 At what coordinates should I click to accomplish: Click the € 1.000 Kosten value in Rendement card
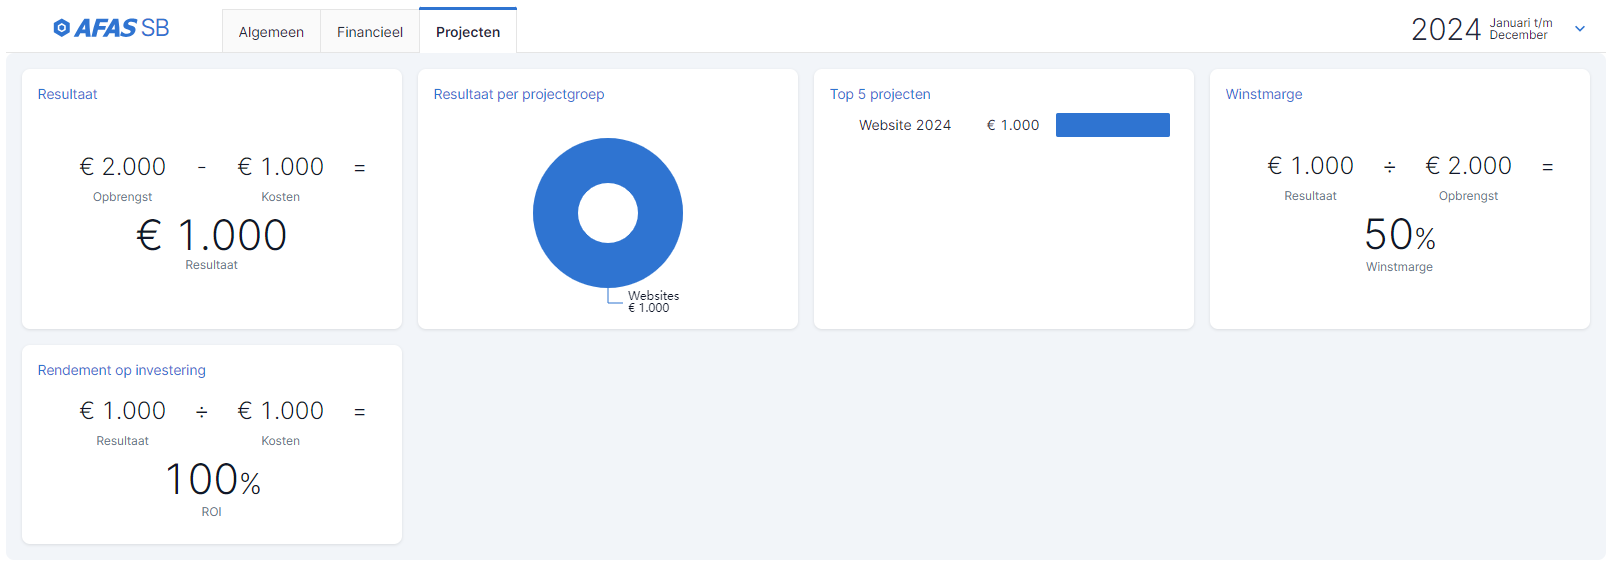(281, 410)
